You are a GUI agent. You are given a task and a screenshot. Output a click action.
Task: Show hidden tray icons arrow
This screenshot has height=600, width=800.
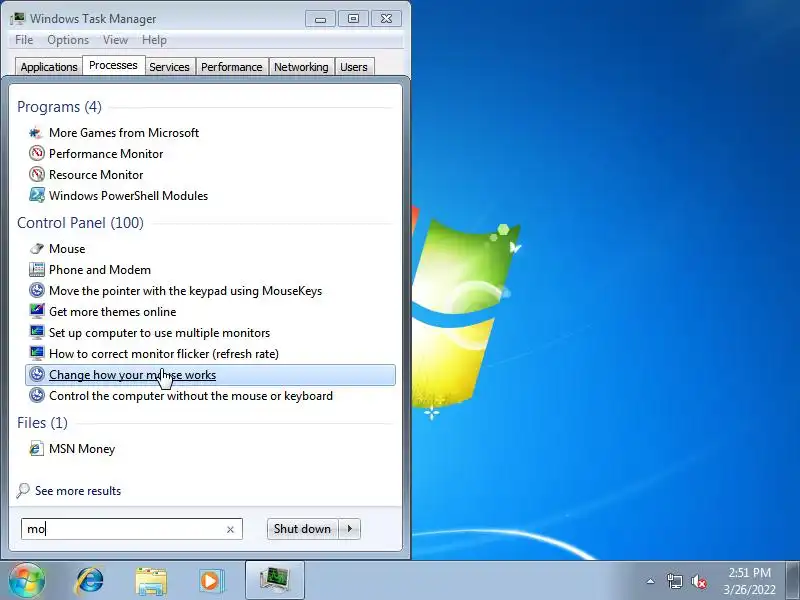point(651,581)
